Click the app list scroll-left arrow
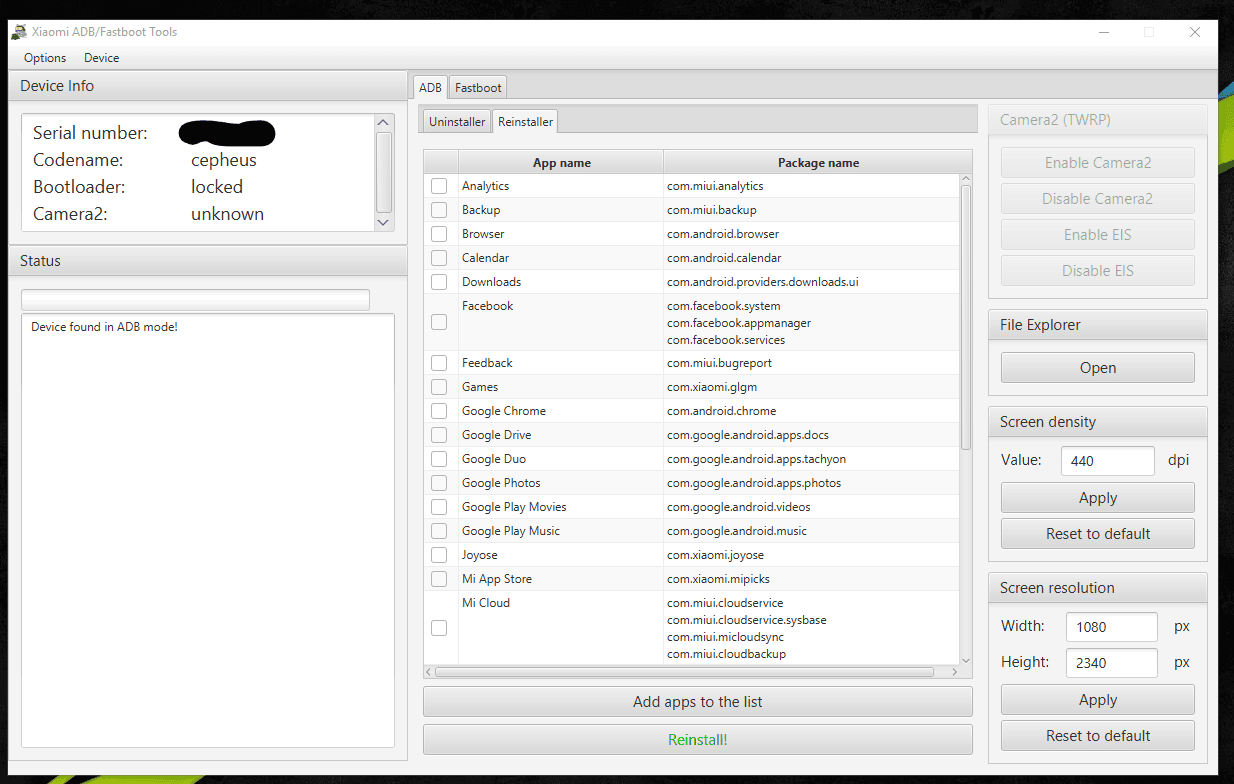The image size is (1234, 784). pos(429,672)
